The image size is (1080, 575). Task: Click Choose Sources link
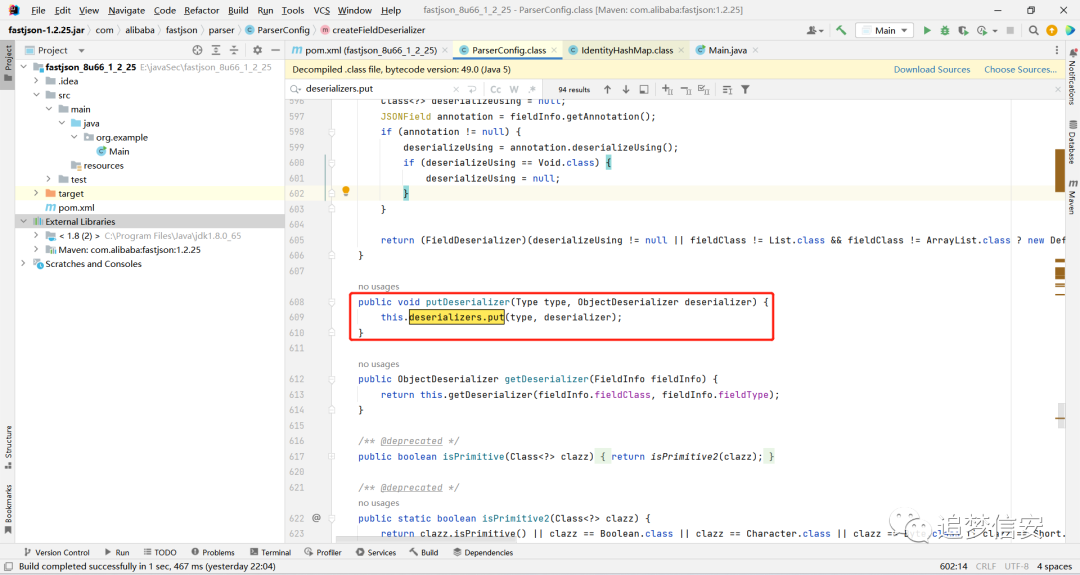click(1020, 70)
